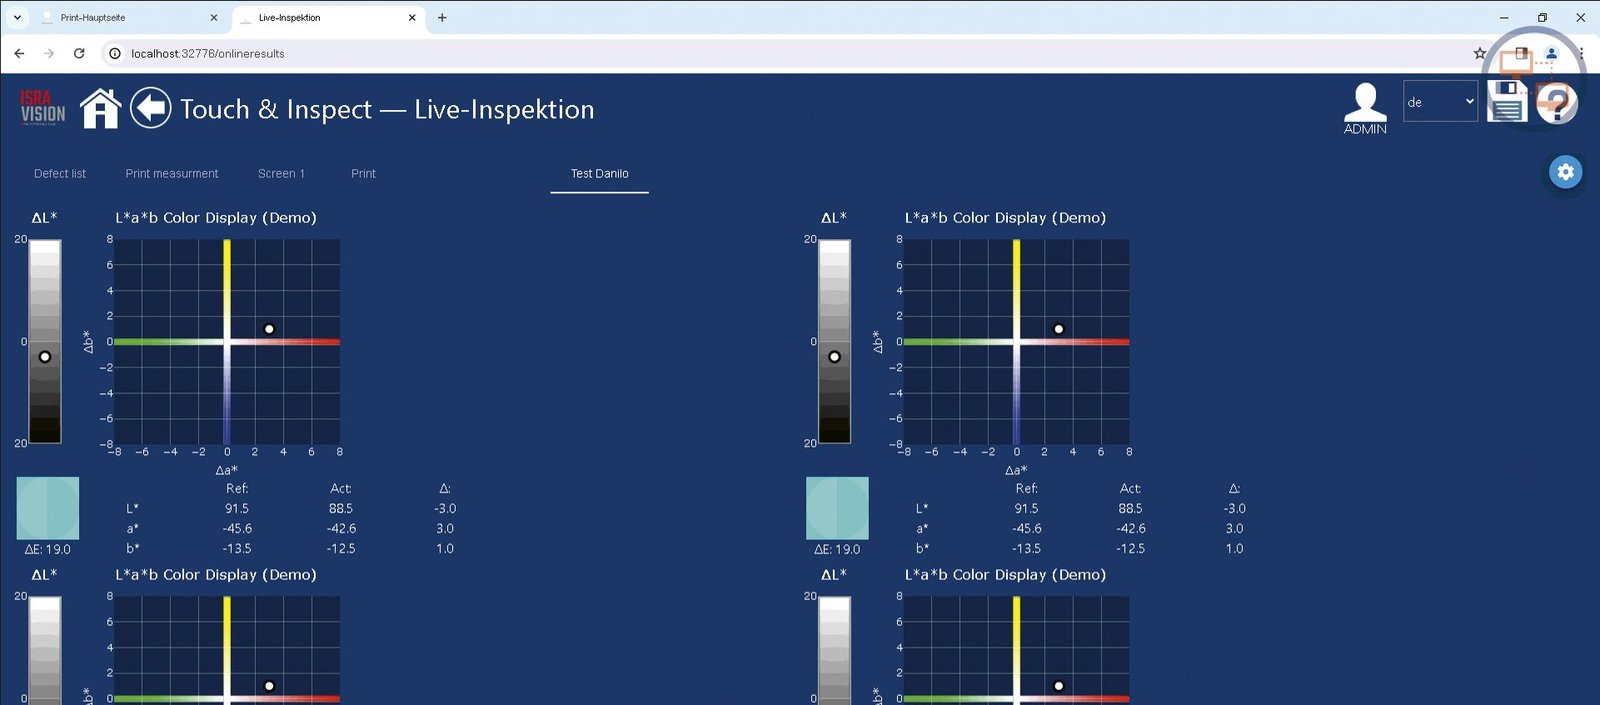Click the white data point in upper-left chart

[269, 329]
